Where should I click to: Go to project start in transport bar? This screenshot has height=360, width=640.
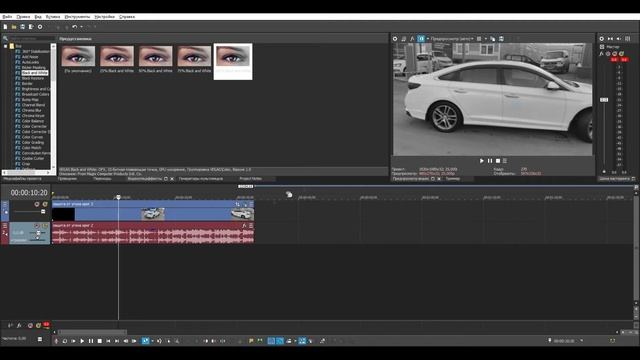pyautogui.click(x=108, y=341)
